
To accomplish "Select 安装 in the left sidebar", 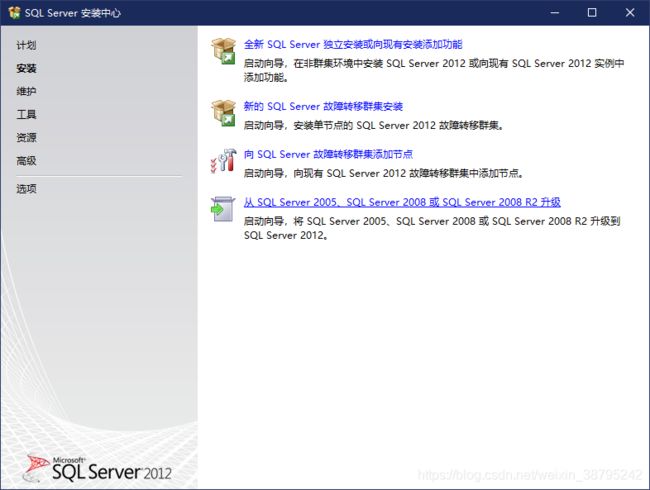I will pyautogui.click(x=26, y=68).
